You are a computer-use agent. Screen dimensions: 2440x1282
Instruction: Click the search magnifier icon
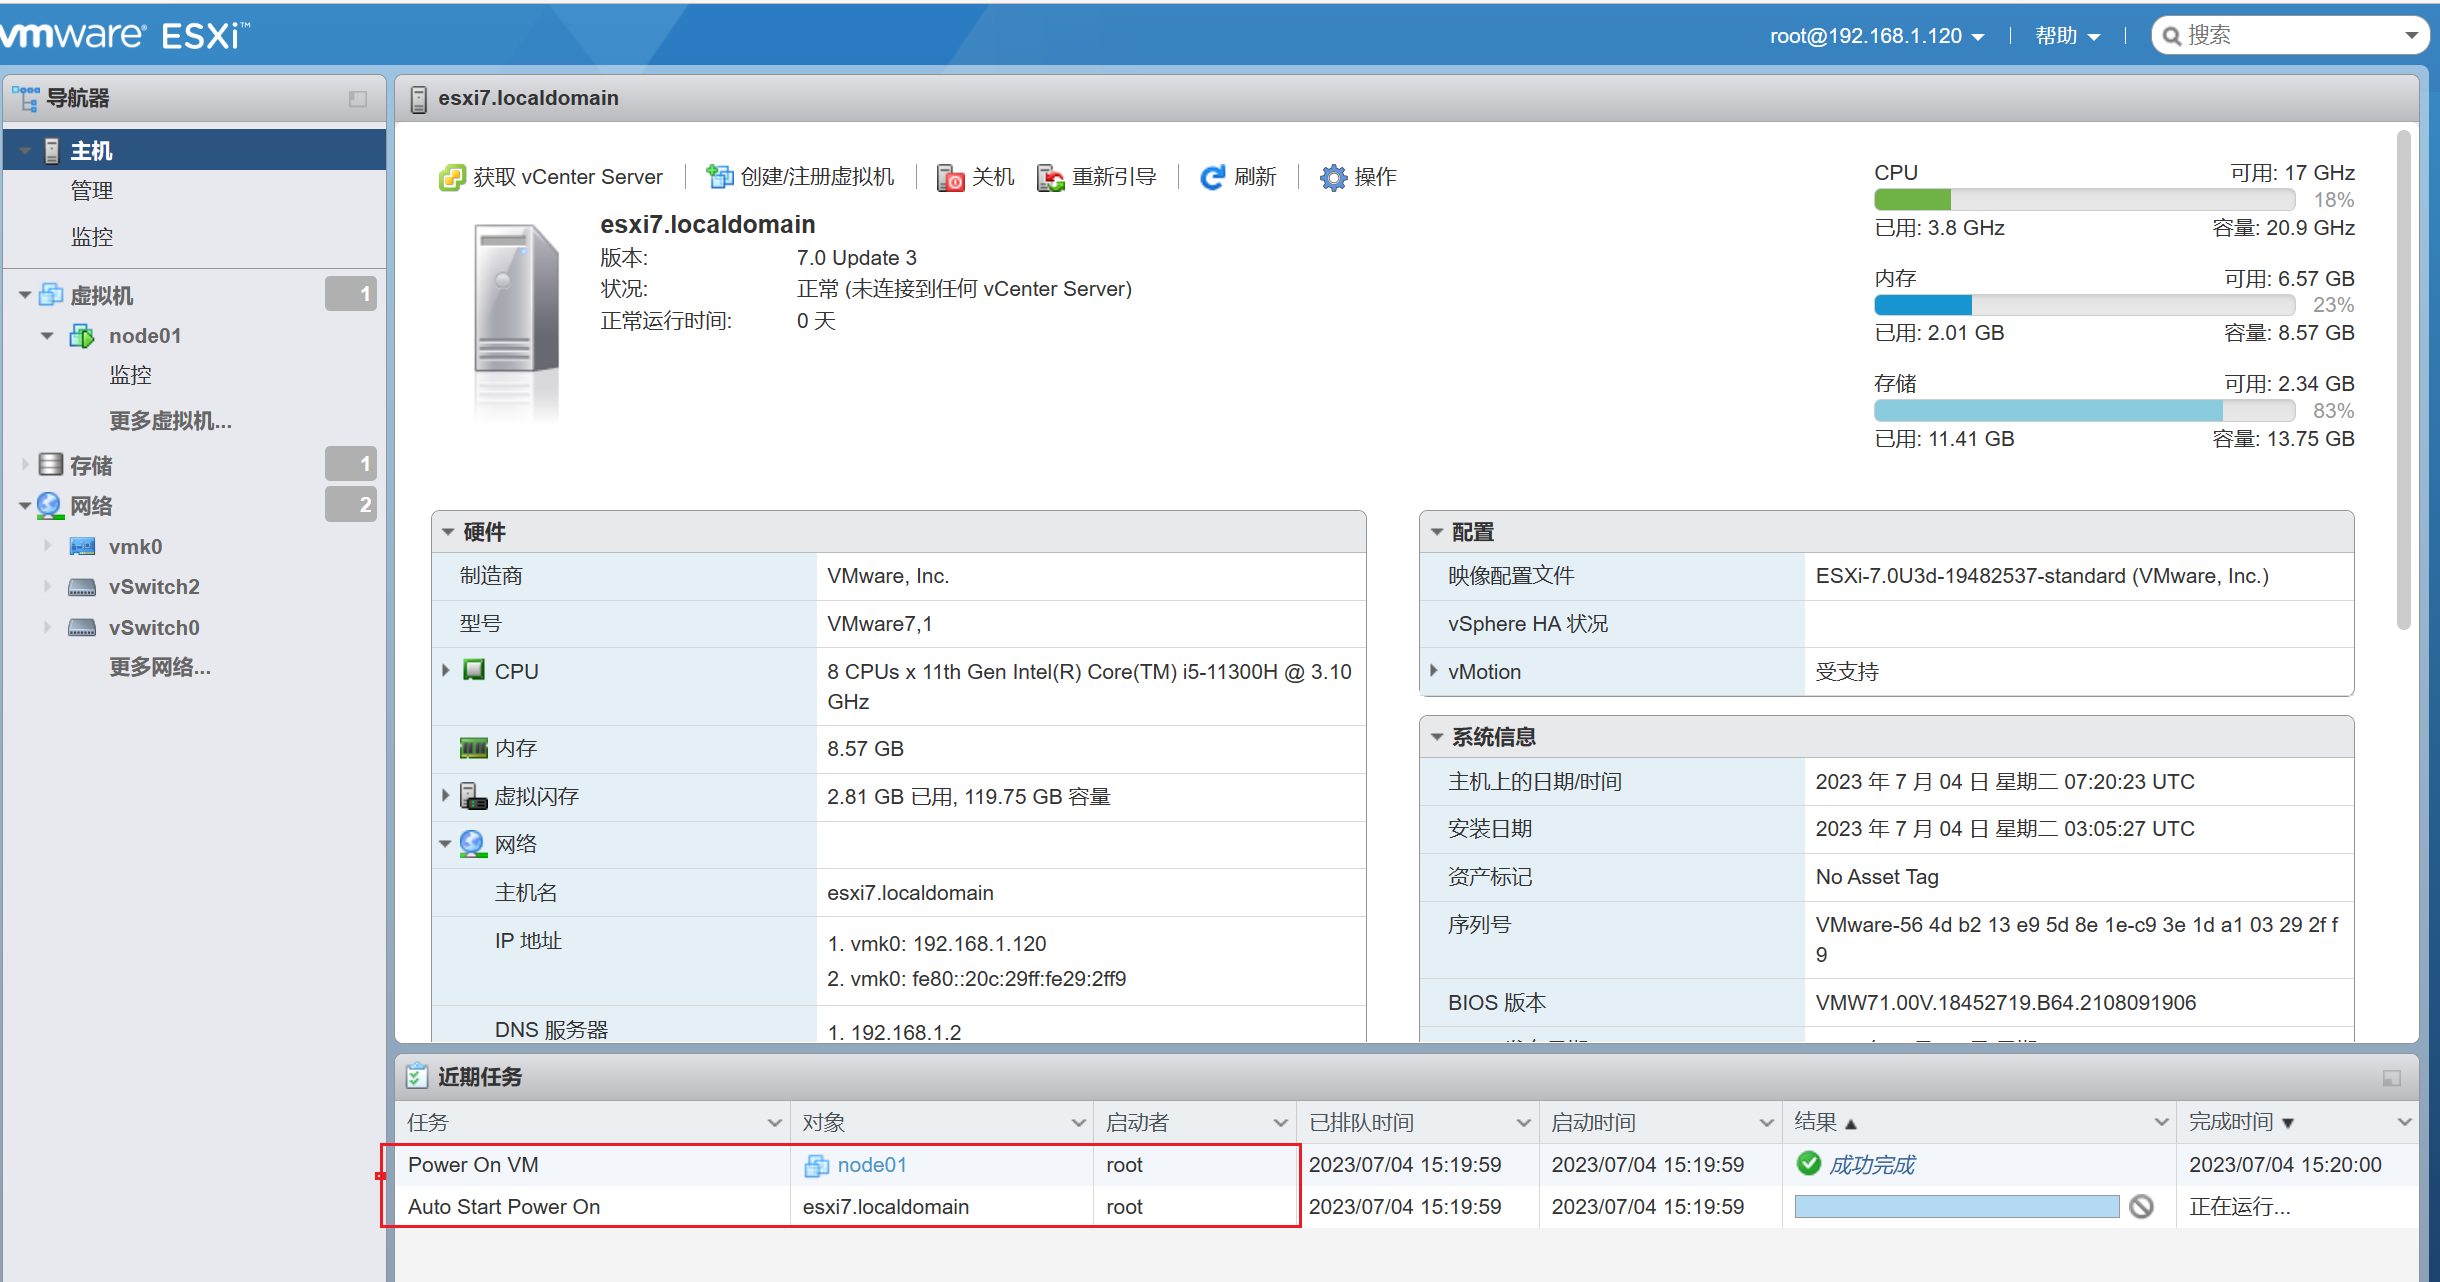pyautogui.click(x=2172, y=37)
